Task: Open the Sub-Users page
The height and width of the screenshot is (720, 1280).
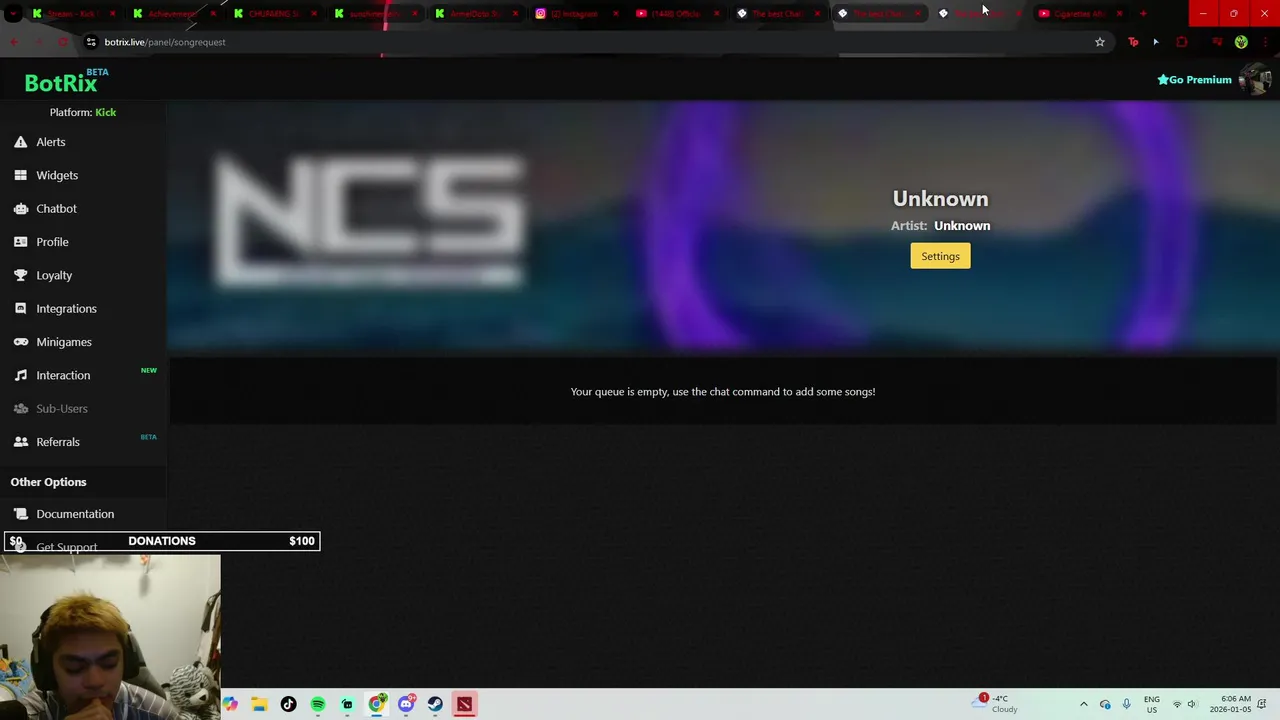Action: (50, 408)
